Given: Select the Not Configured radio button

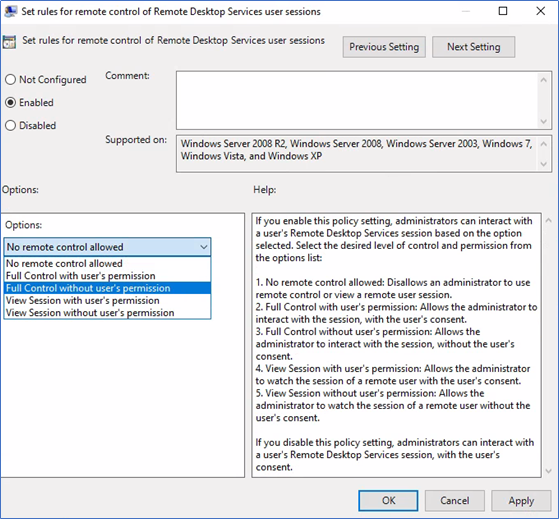Looking at the screenshot, I should (10, 79).
